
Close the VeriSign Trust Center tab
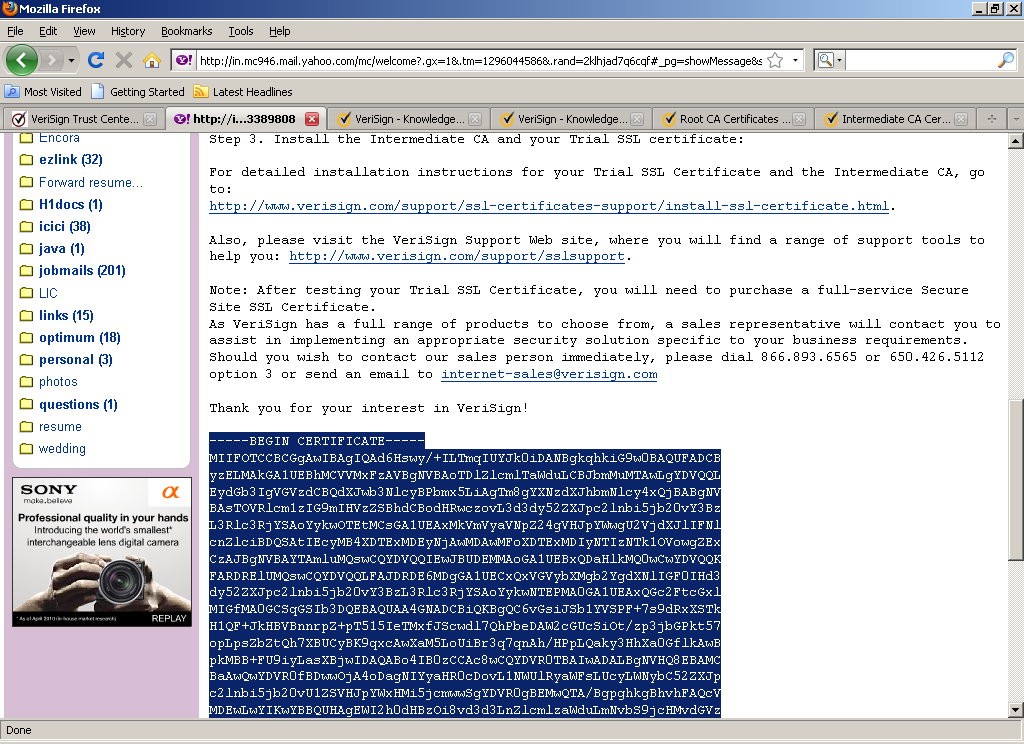150,119
